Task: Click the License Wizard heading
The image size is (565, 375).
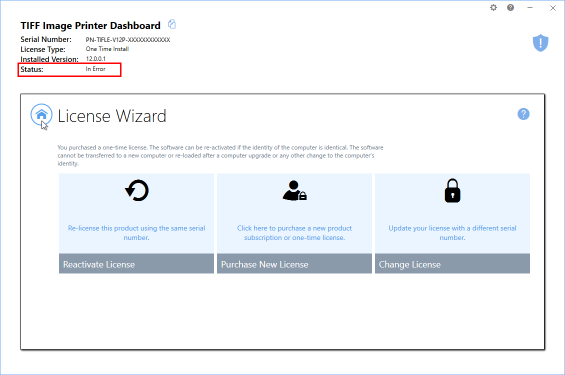Action: pyautogui.click(x=112, y=116)
